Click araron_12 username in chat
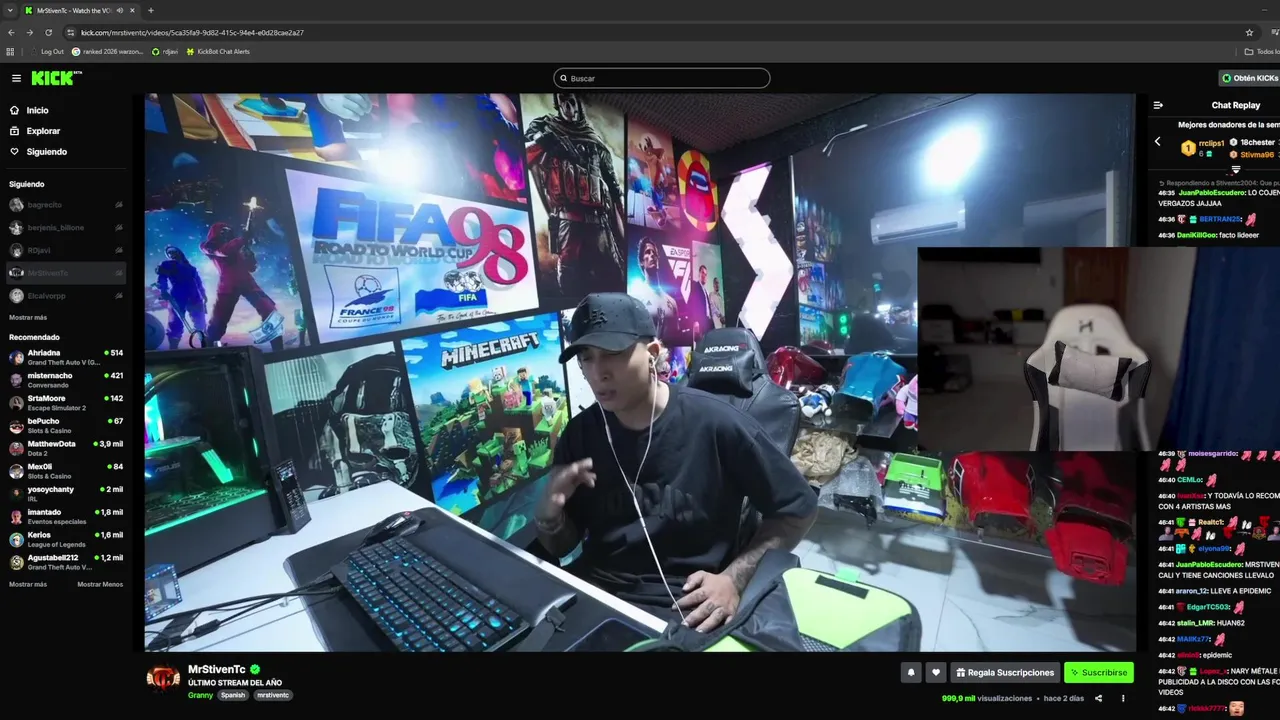Screen dimensions: 1280x720 click(x=1193, y=591)
